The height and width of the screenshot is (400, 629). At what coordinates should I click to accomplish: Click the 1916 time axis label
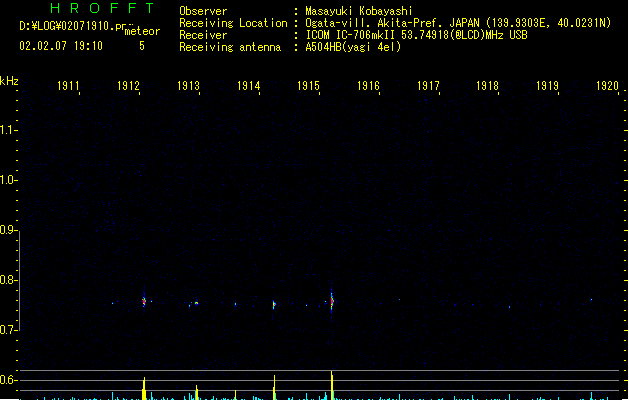point(368,86)
